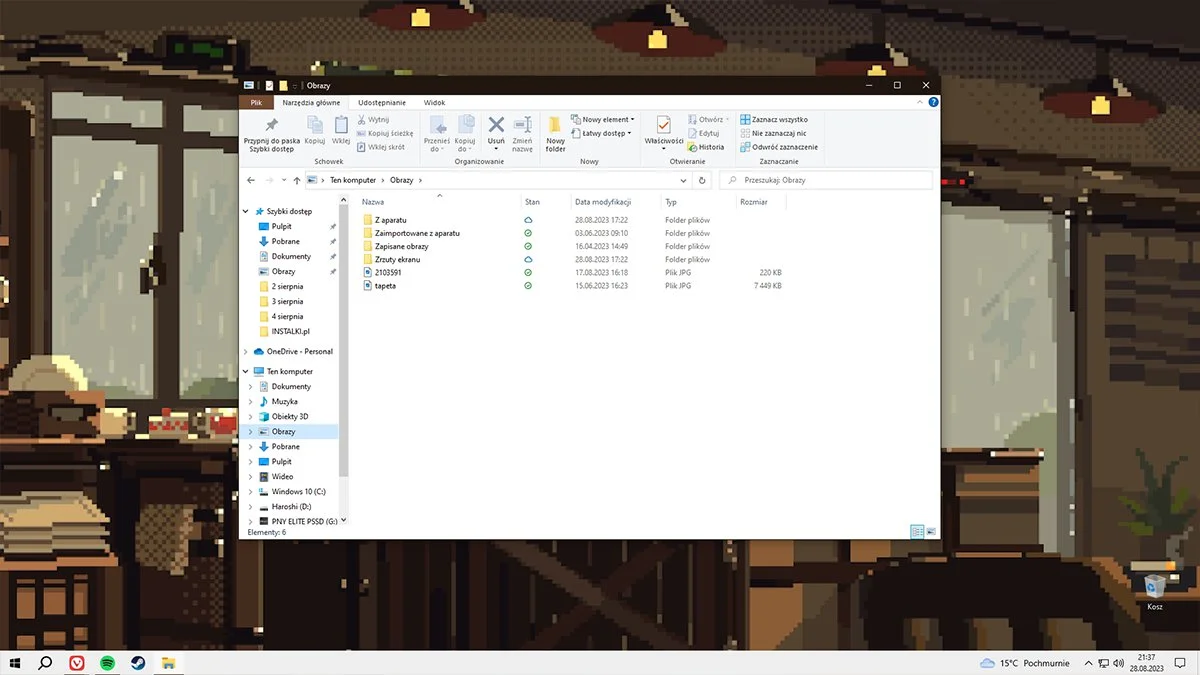
Task: Collapse the Ten komputer tree node
Action: click(243, 371)
